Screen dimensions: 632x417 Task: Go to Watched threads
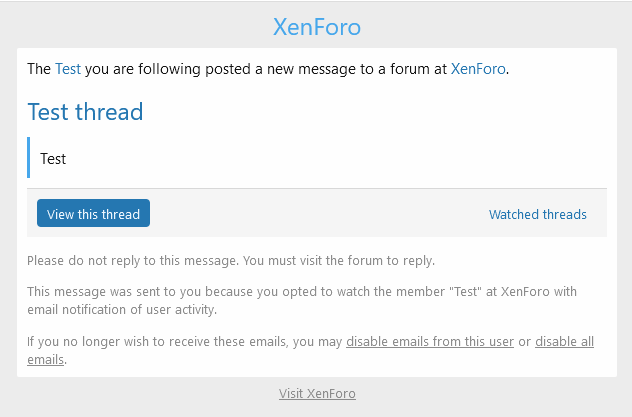pyautogui.click(x=538, y=214)
